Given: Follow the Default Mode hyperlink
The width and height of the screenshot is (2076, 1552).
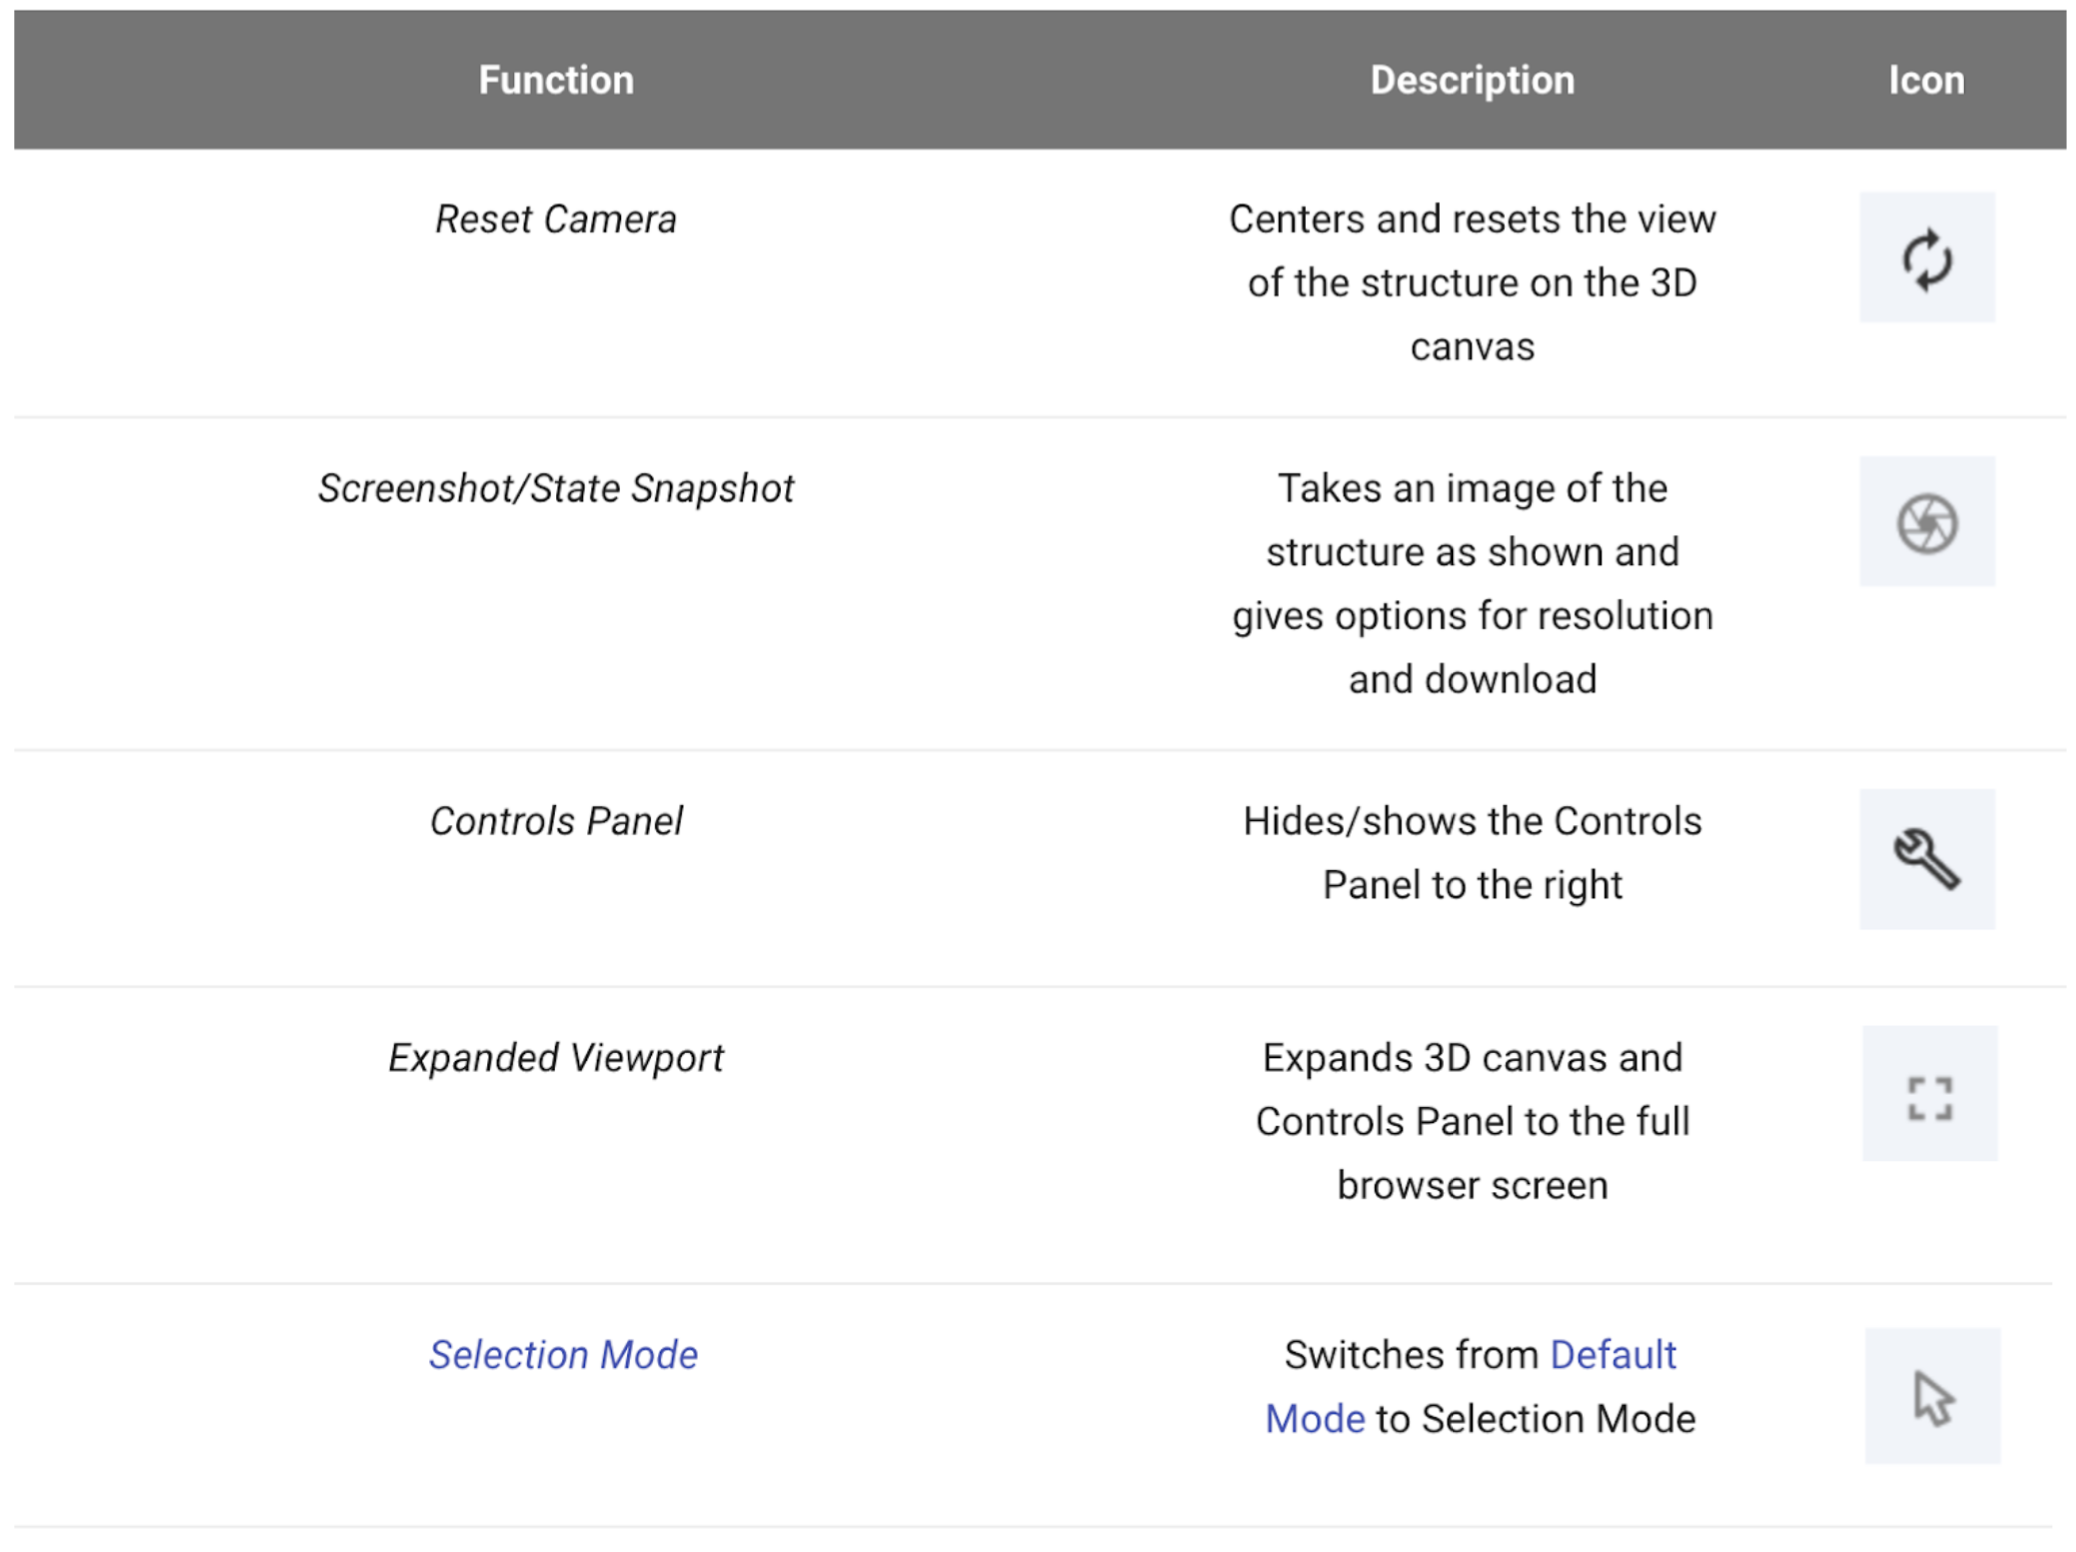Looking at the screenshot, I should [1612, 1355].
